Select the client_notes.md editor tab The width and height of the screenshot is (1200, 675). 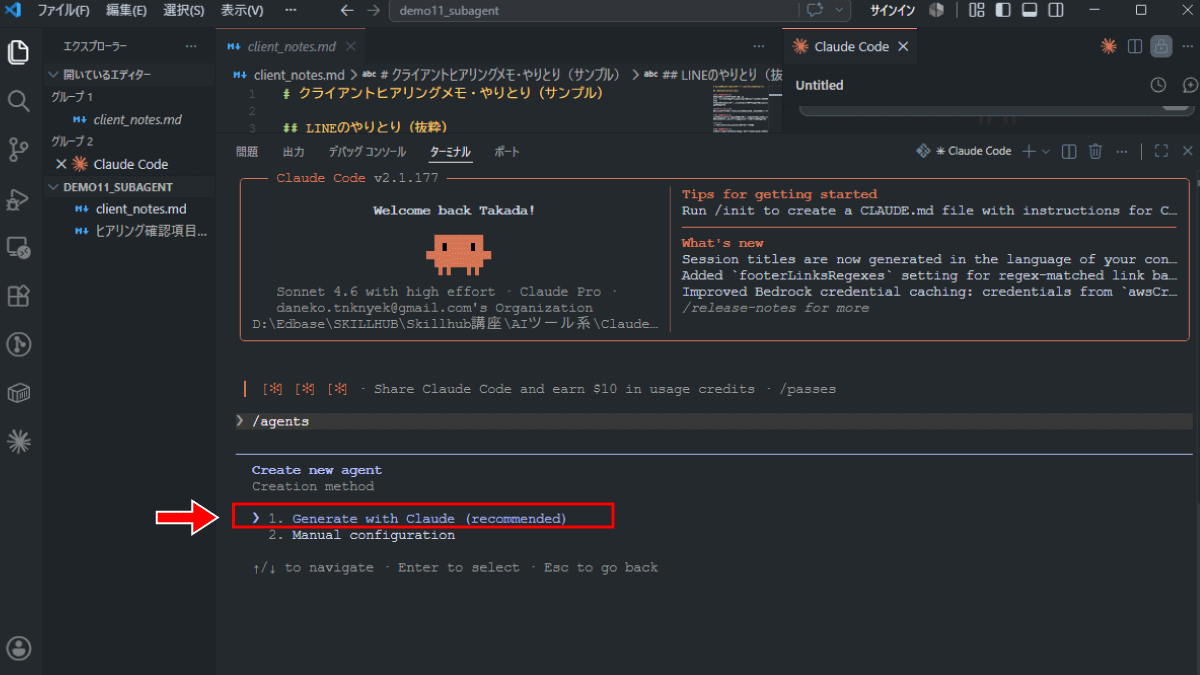point(291,46)
